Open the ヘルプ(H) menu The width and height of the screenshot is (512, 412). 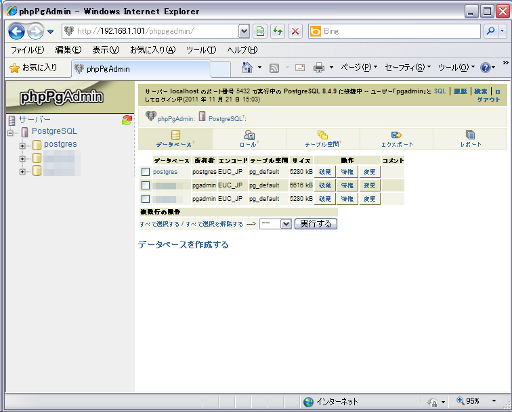point(242,50)
